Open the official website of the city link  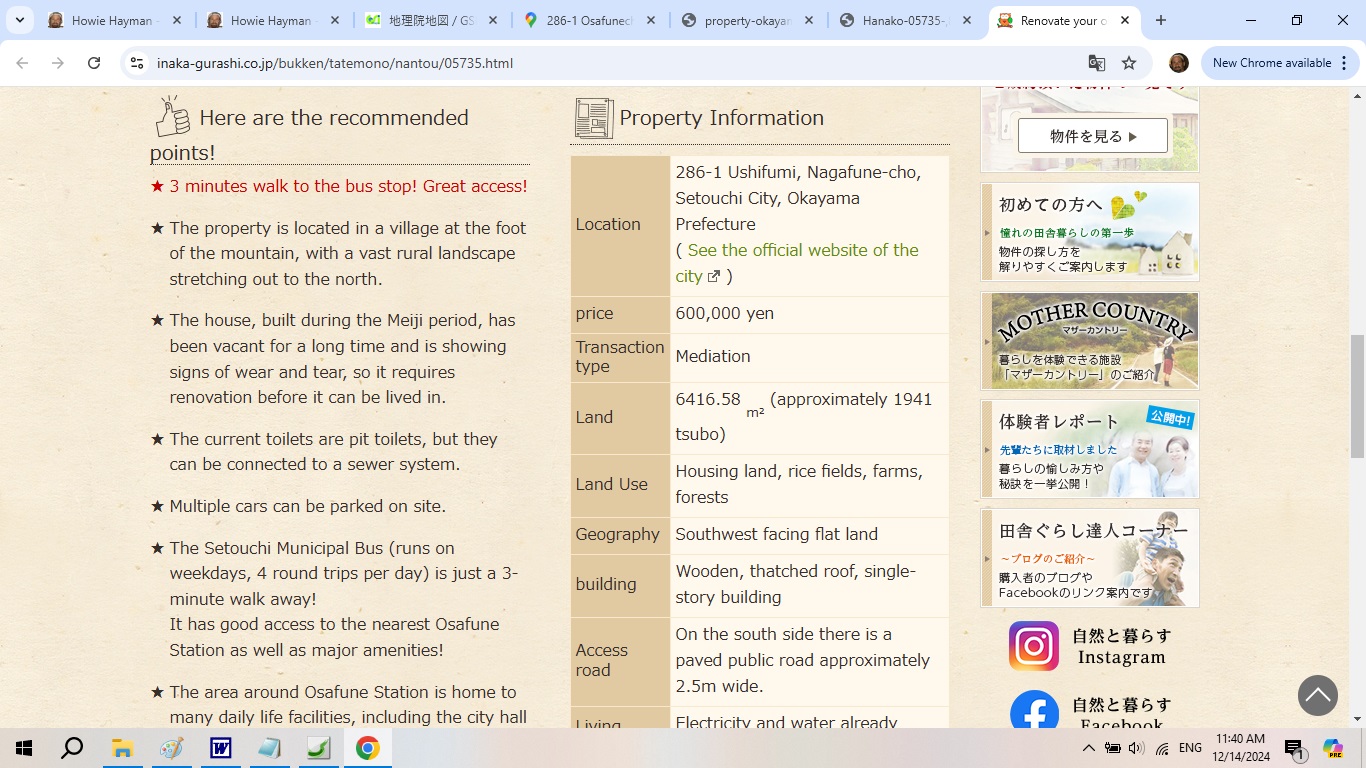pos(802,251)
